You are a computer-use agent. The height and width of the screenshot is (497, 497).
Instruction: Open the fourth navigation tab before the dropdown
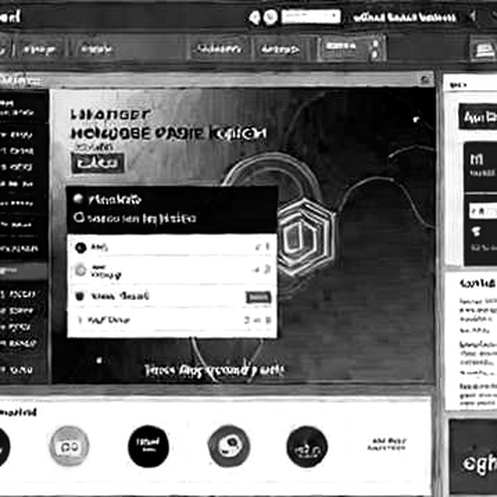(x=280, y=50)
